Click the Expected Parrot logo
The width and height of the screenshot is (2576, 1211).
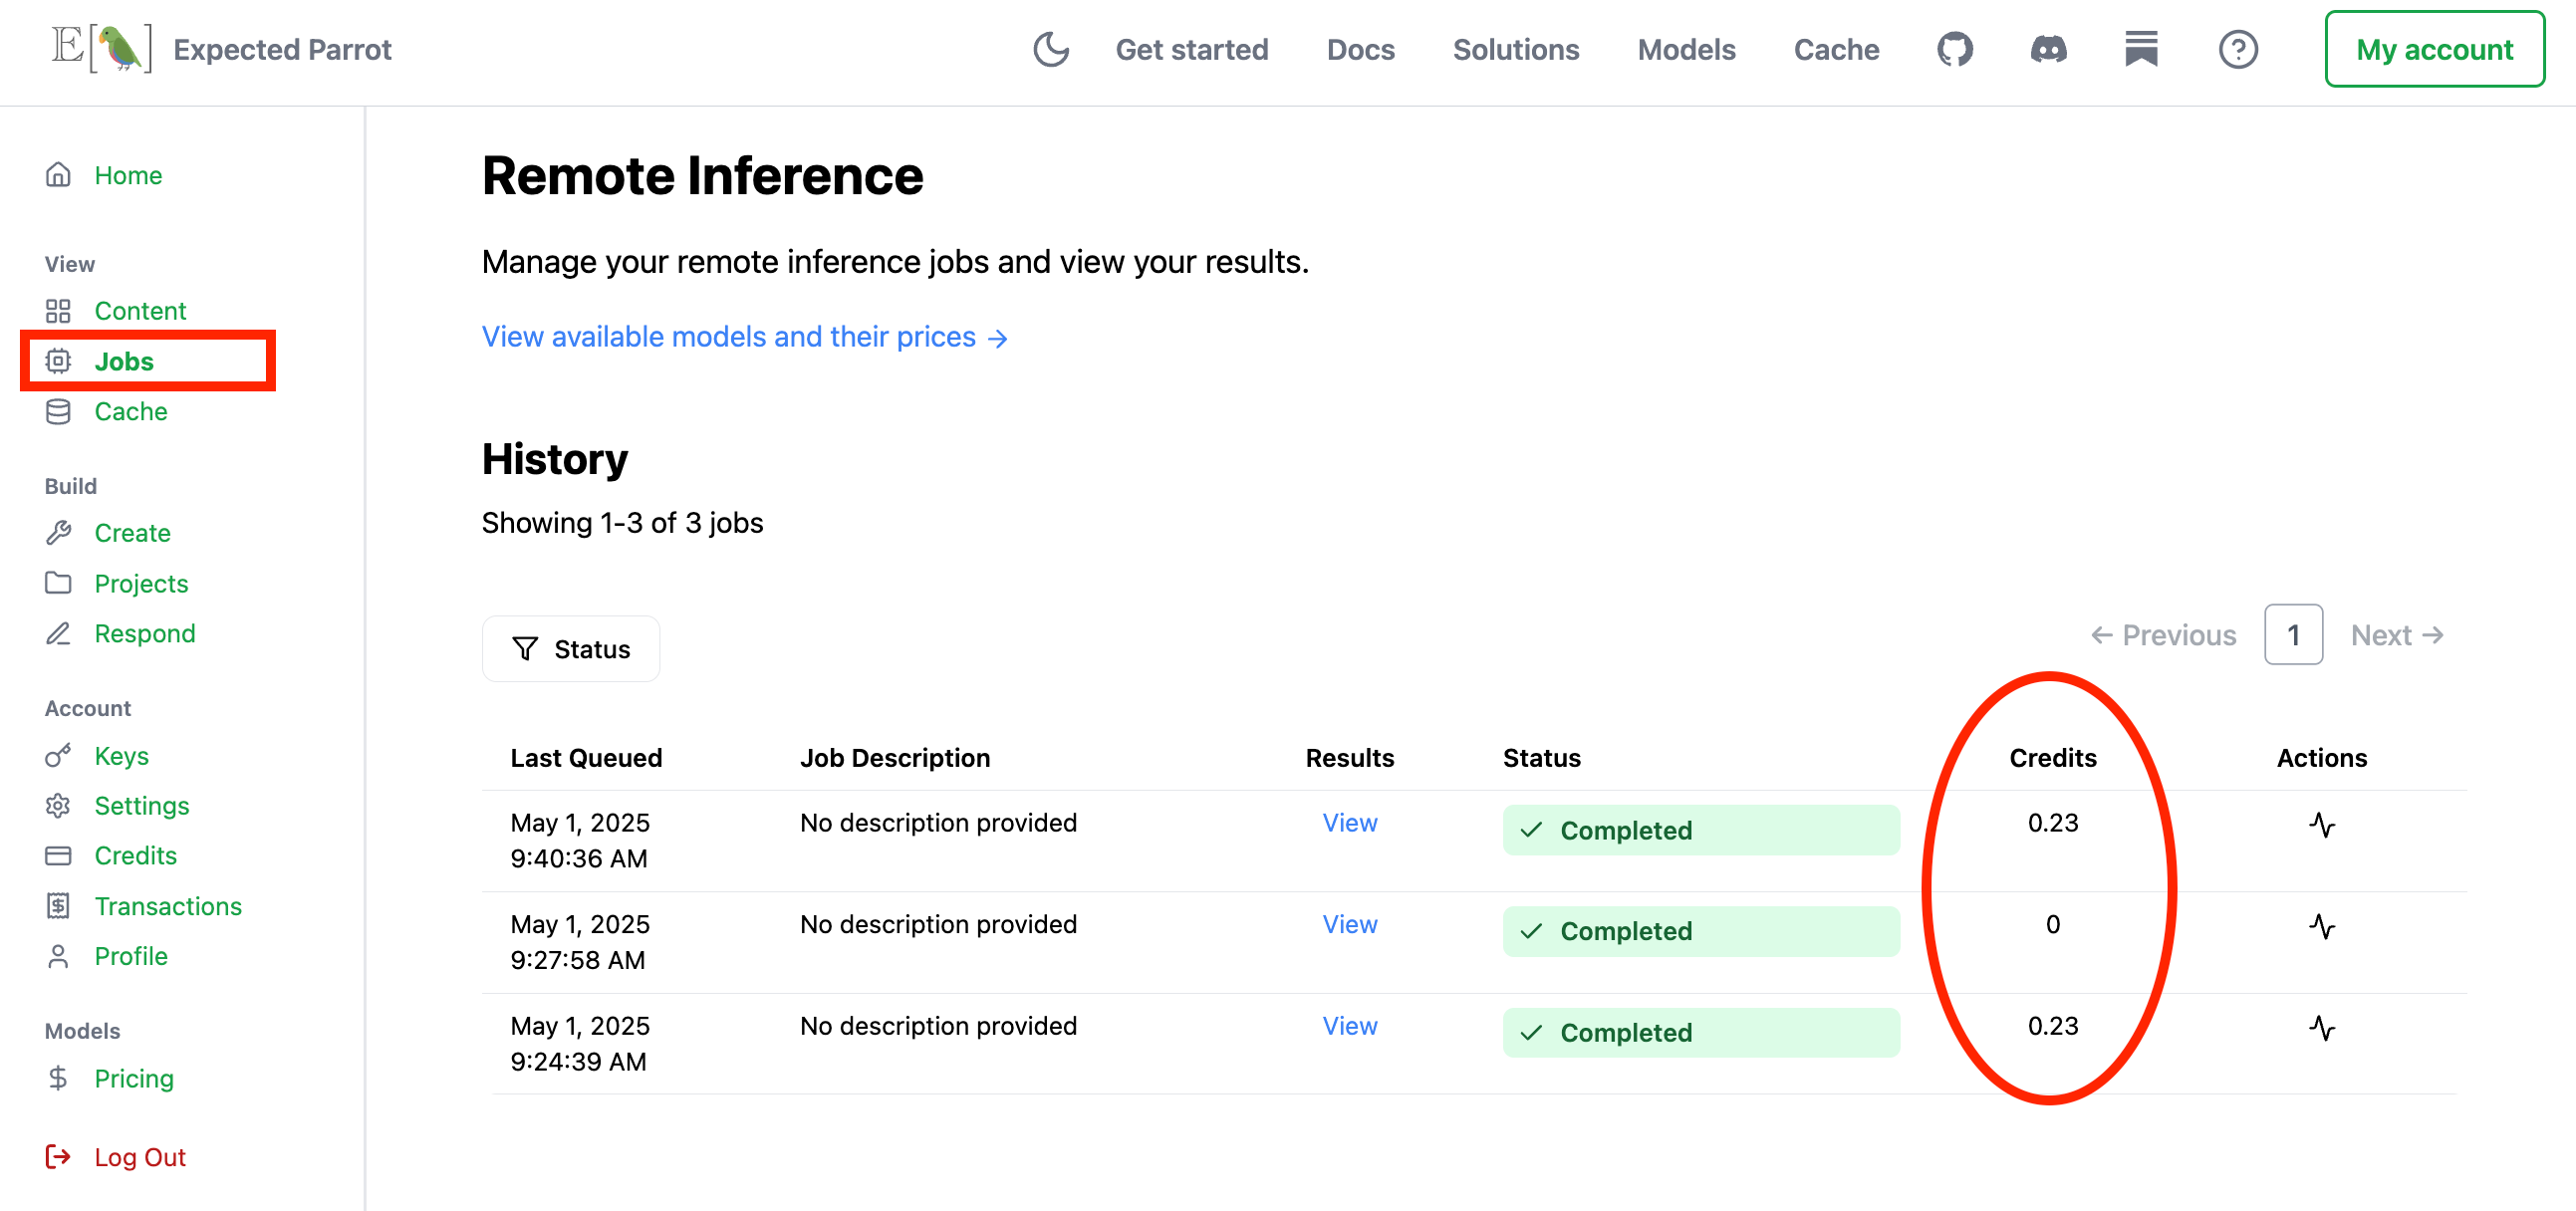(103, 49)
